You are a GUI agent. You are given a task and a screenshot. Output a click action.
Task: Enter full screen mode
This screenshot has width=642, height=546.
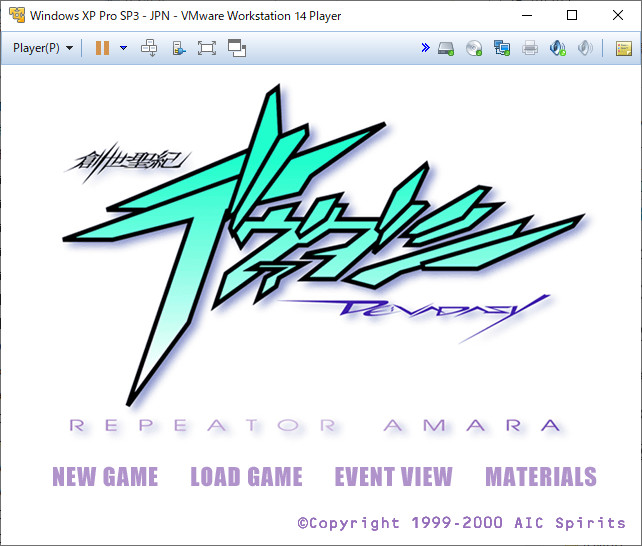207,48
